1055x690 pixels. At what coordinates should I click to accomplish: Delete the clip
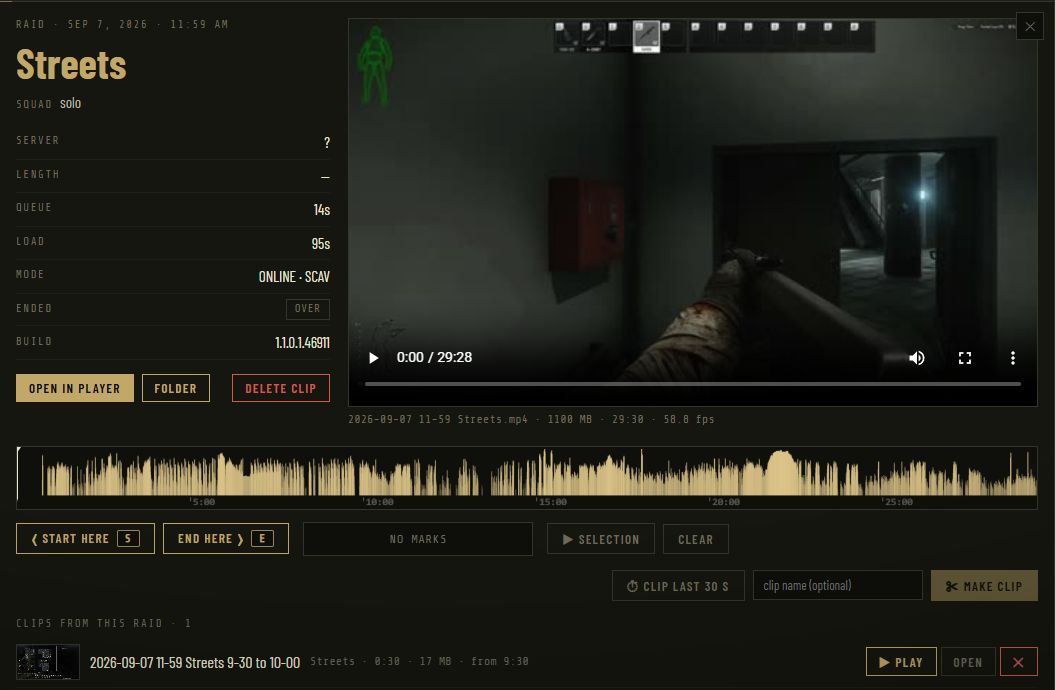pos(281,388)
